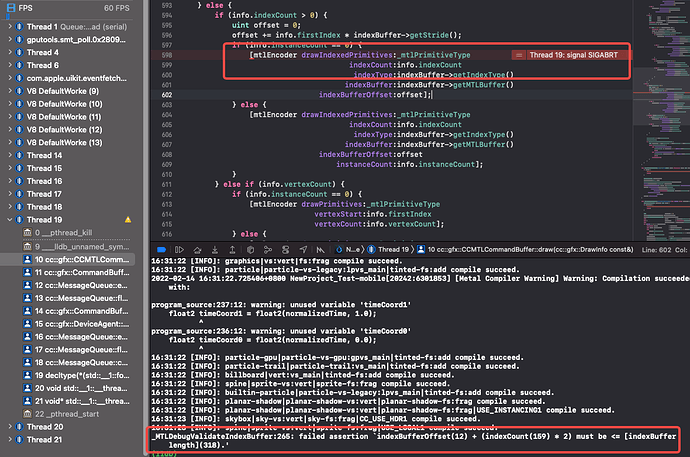Select the 60 FPS readout
This screenshot has width=690, height=457.
[117, 8]
